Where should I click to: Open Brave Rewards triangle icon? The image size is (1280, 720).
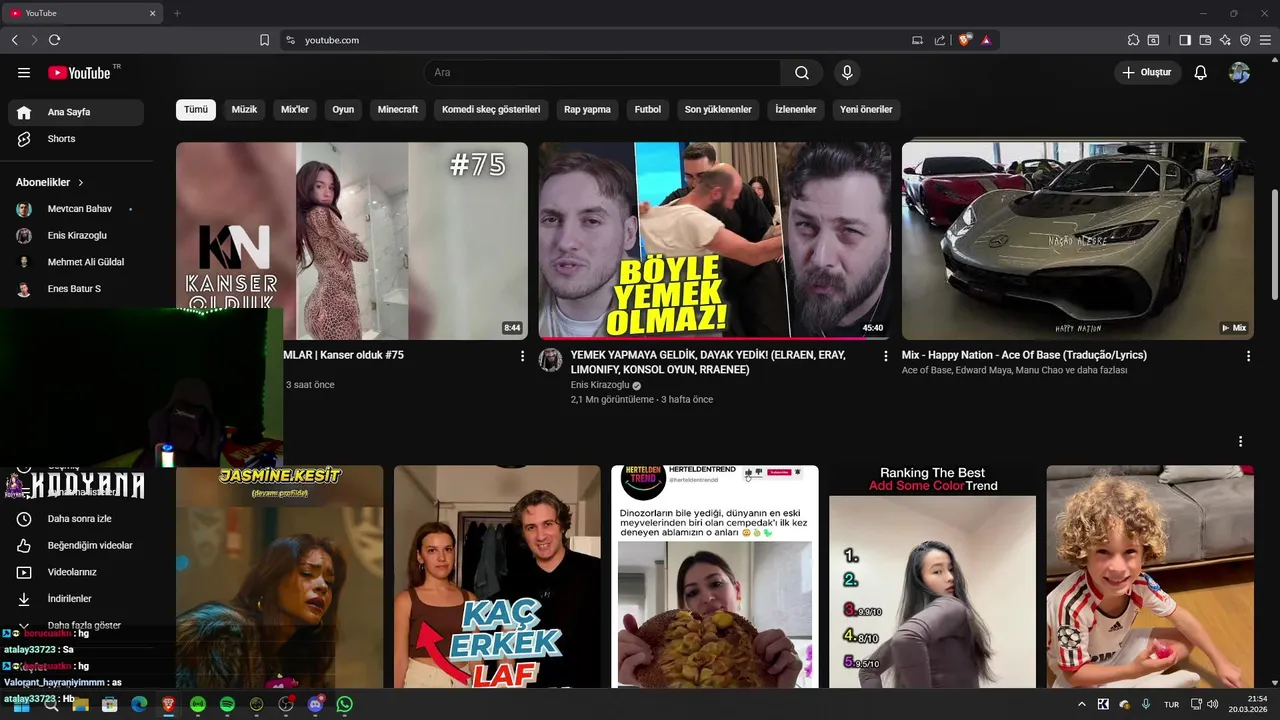(x=986, y=40)
